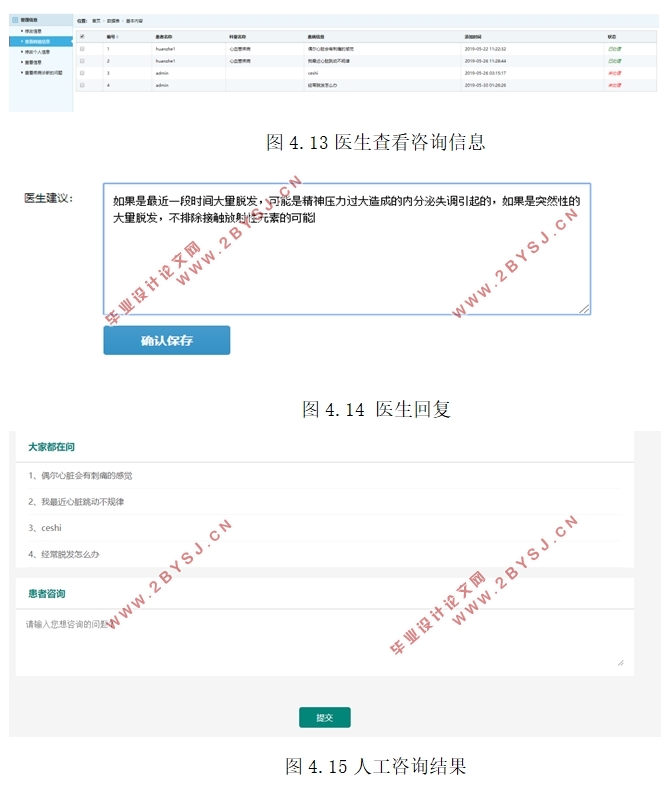This screenshot has height=797, width=672.
Task: Sort by the 编号 column header
Action: coord(112,37)
